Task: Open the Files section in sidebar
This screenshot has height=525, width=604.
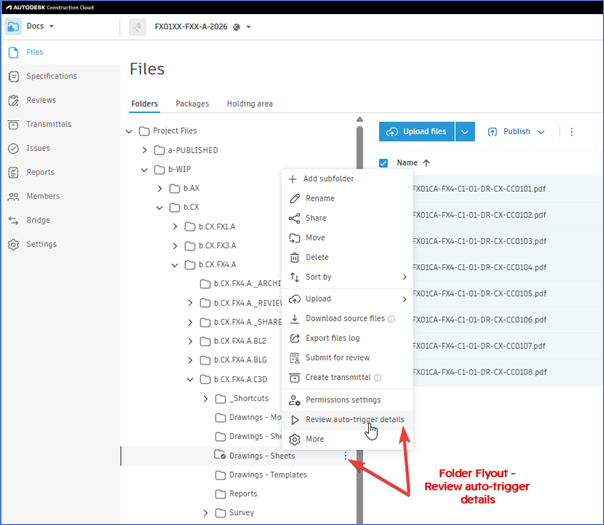Action: pyautogui.click(x=35, y=52)
